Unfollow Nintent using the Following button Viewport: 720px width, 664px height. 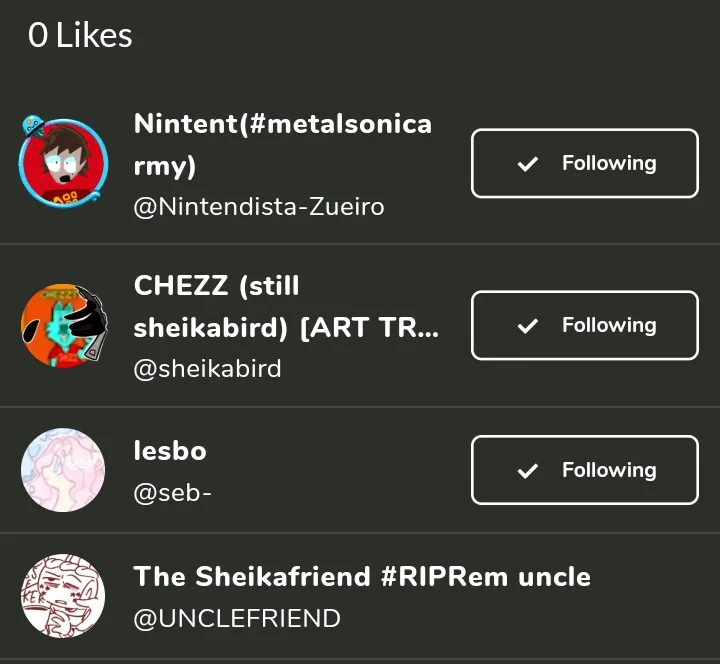click(x=584, y=163)
